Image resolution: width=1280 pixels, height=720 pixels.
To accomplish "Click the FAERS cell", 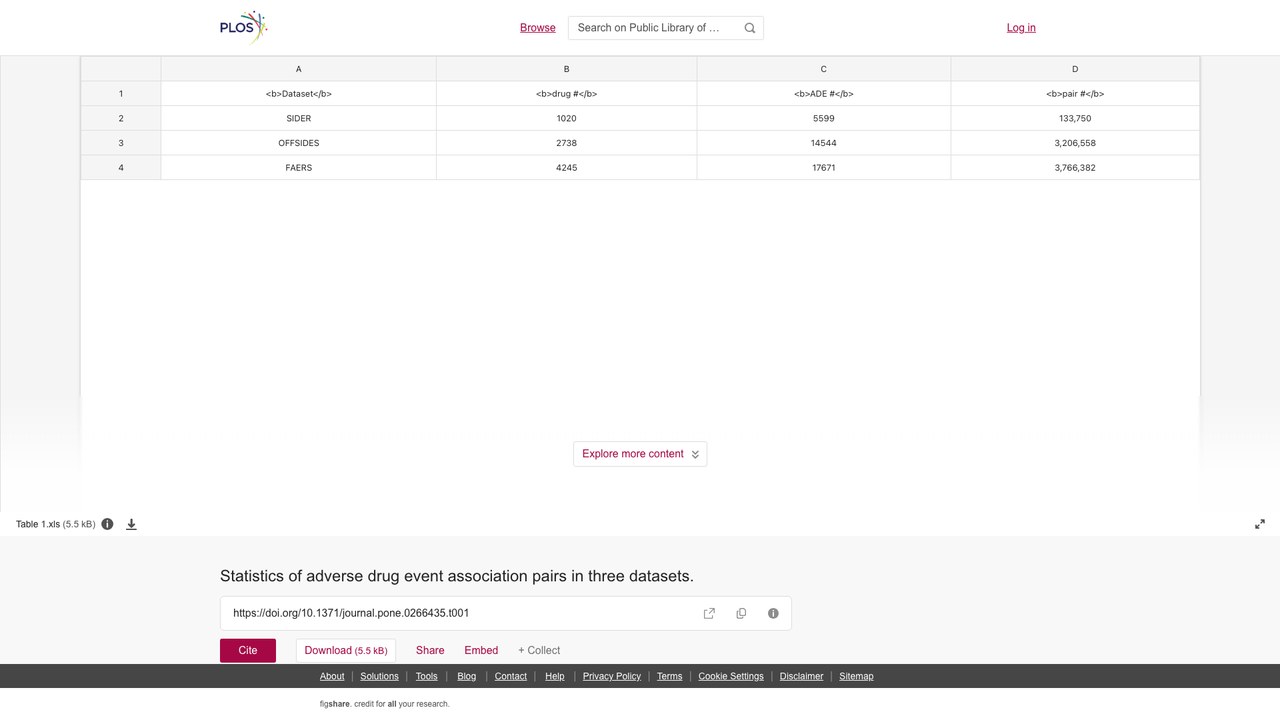I will (x=298, y=168).
